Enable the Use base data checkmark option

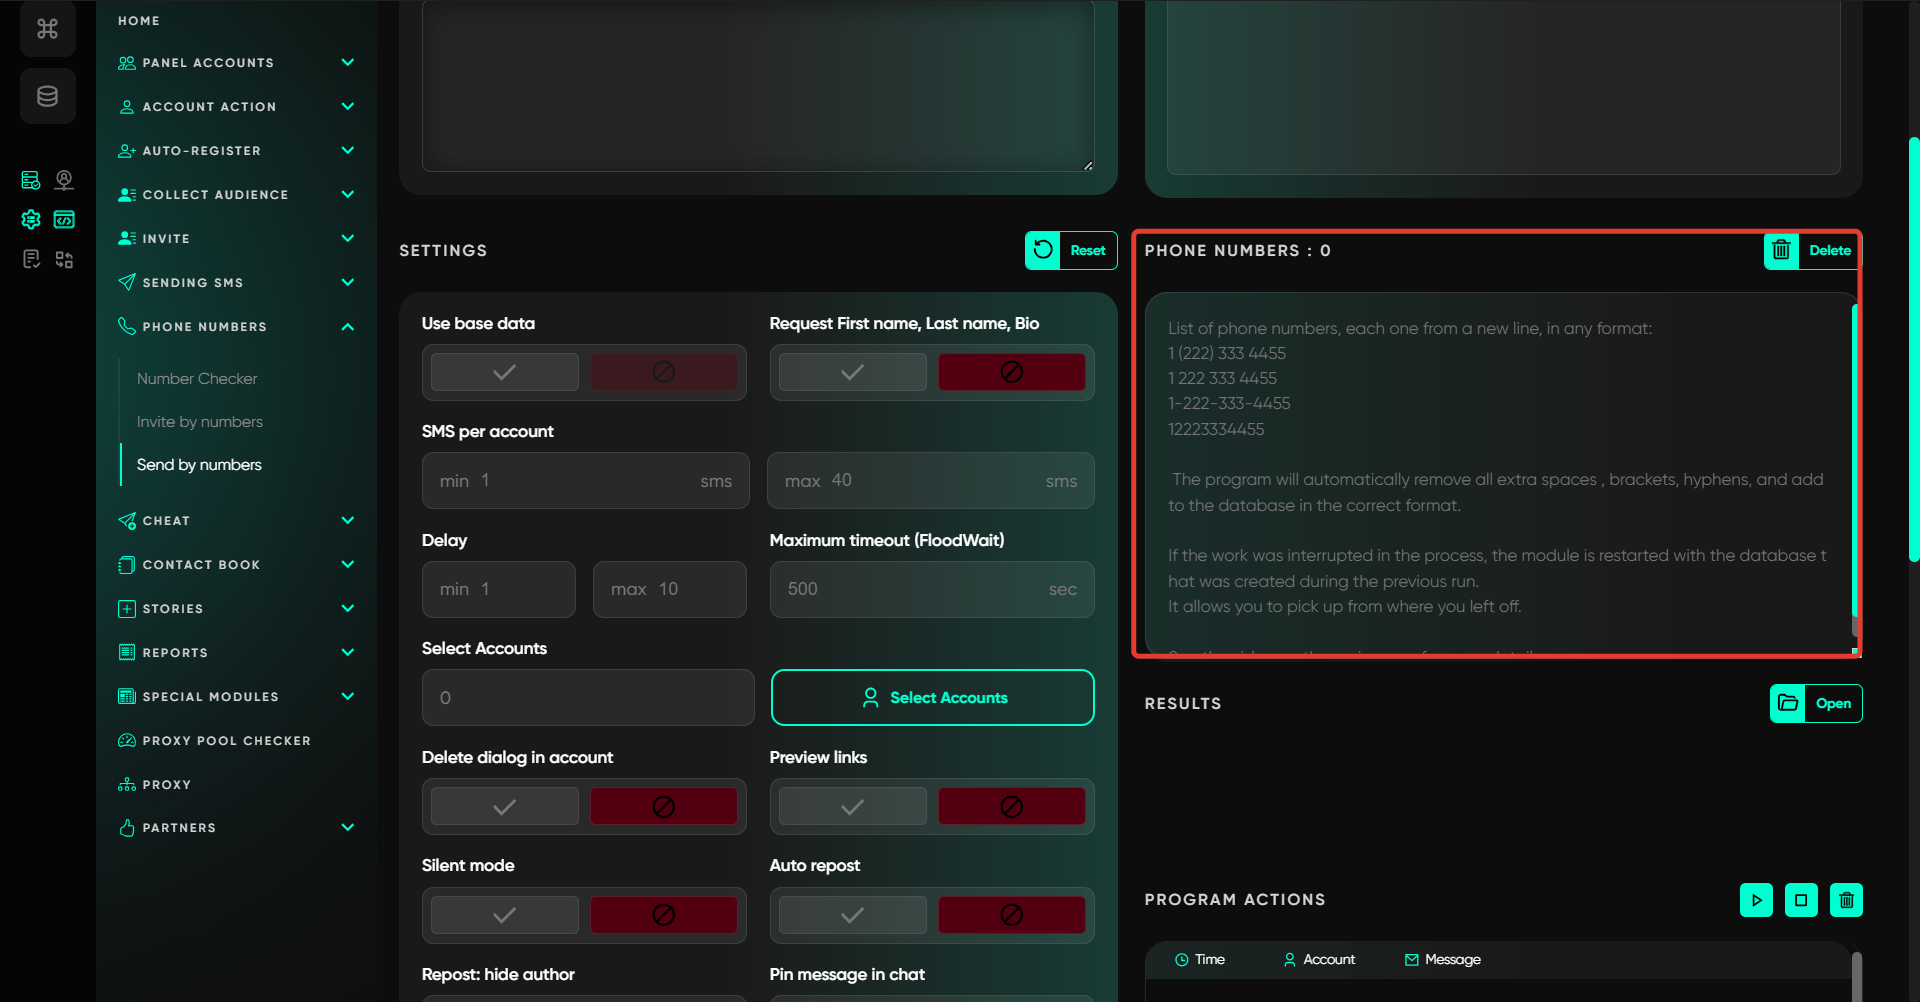click(x=505, y=372)
